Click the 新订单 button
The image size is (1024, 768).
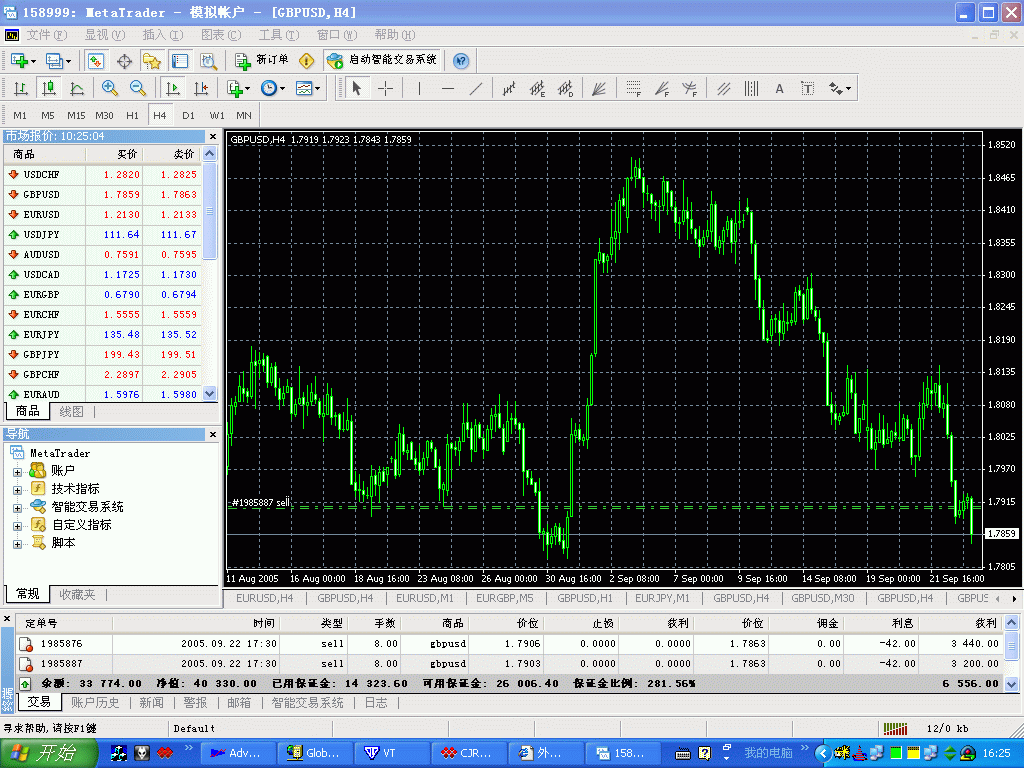pyautogui.click(x=262, y=60)
